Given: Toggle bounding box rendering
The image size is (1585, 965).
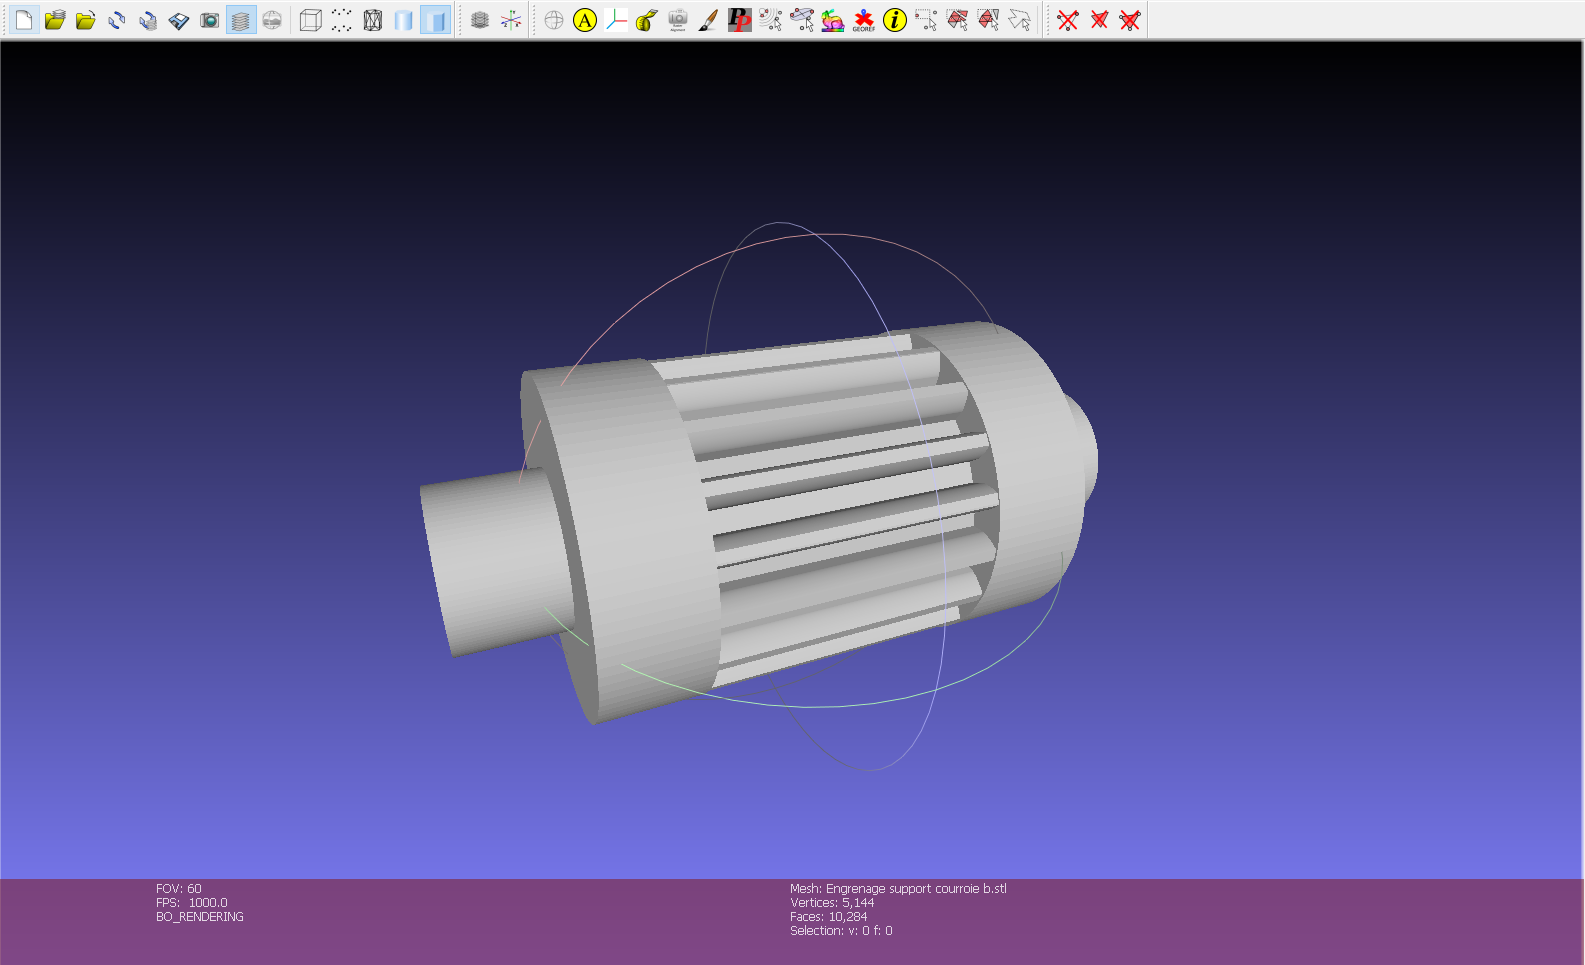Looking at the screenshot, I should 311,20.
